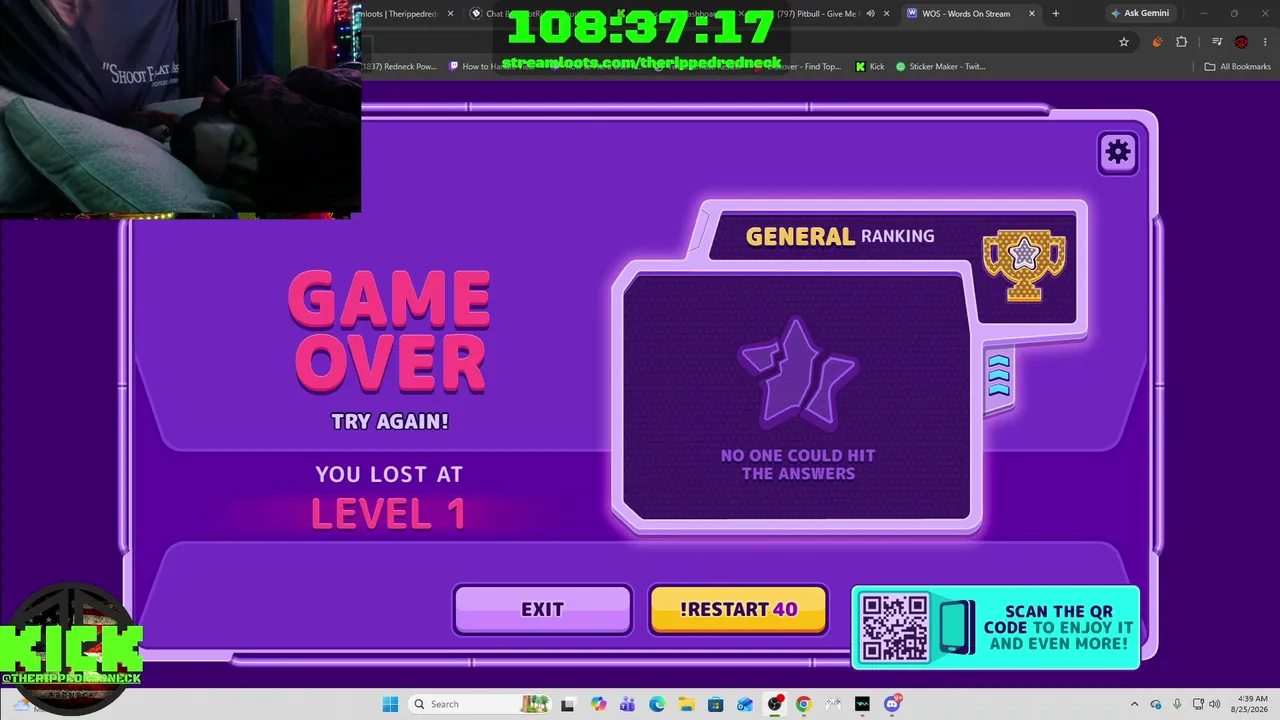Open the Kick bookmark
This screenshot has height=720, width=1280.
point(870,67)
